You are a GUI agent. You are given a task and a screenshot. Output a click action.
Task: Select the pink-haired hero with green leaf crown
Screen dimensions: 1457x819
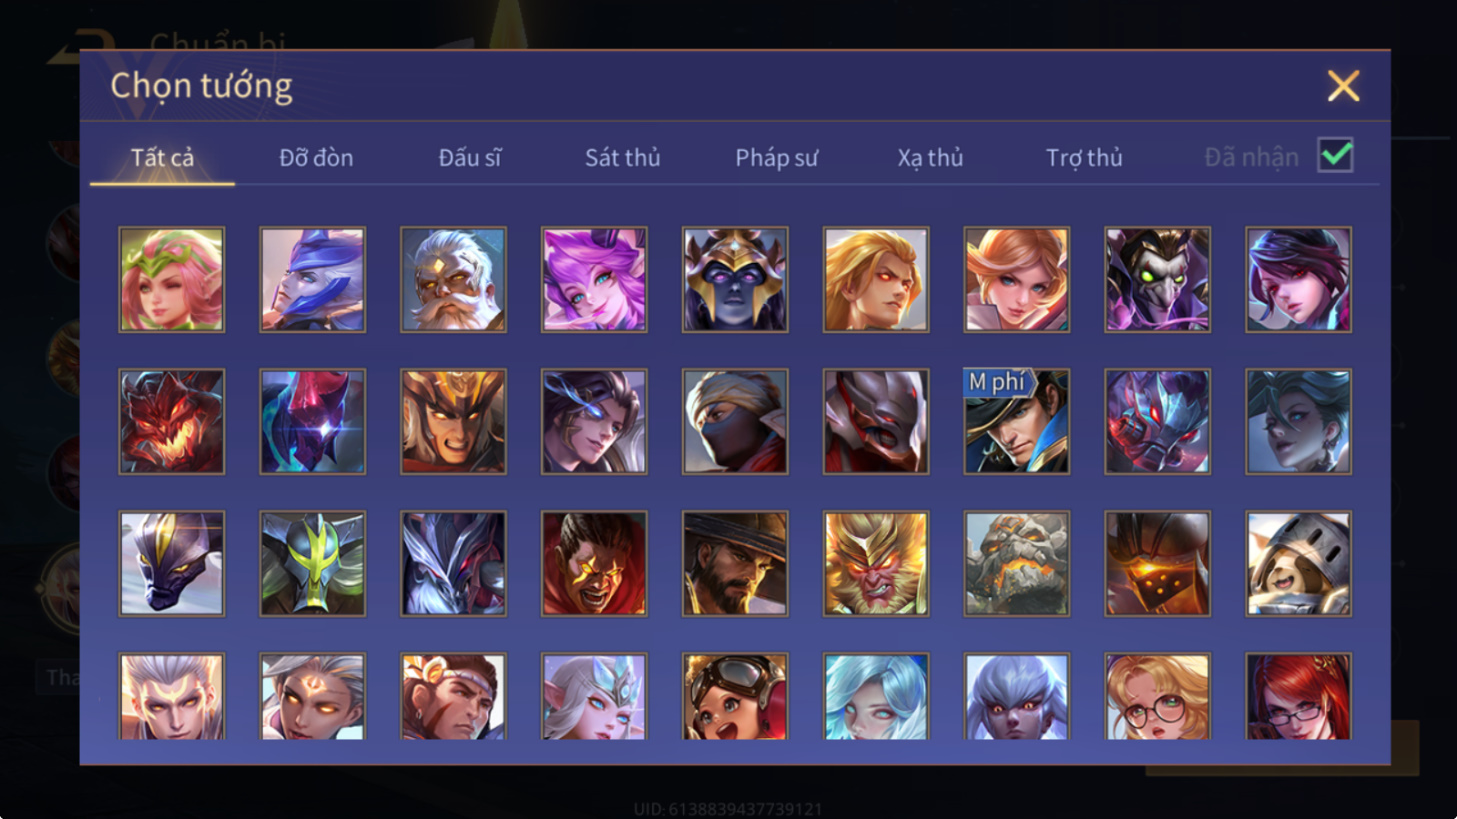click(x=171, y=279)
